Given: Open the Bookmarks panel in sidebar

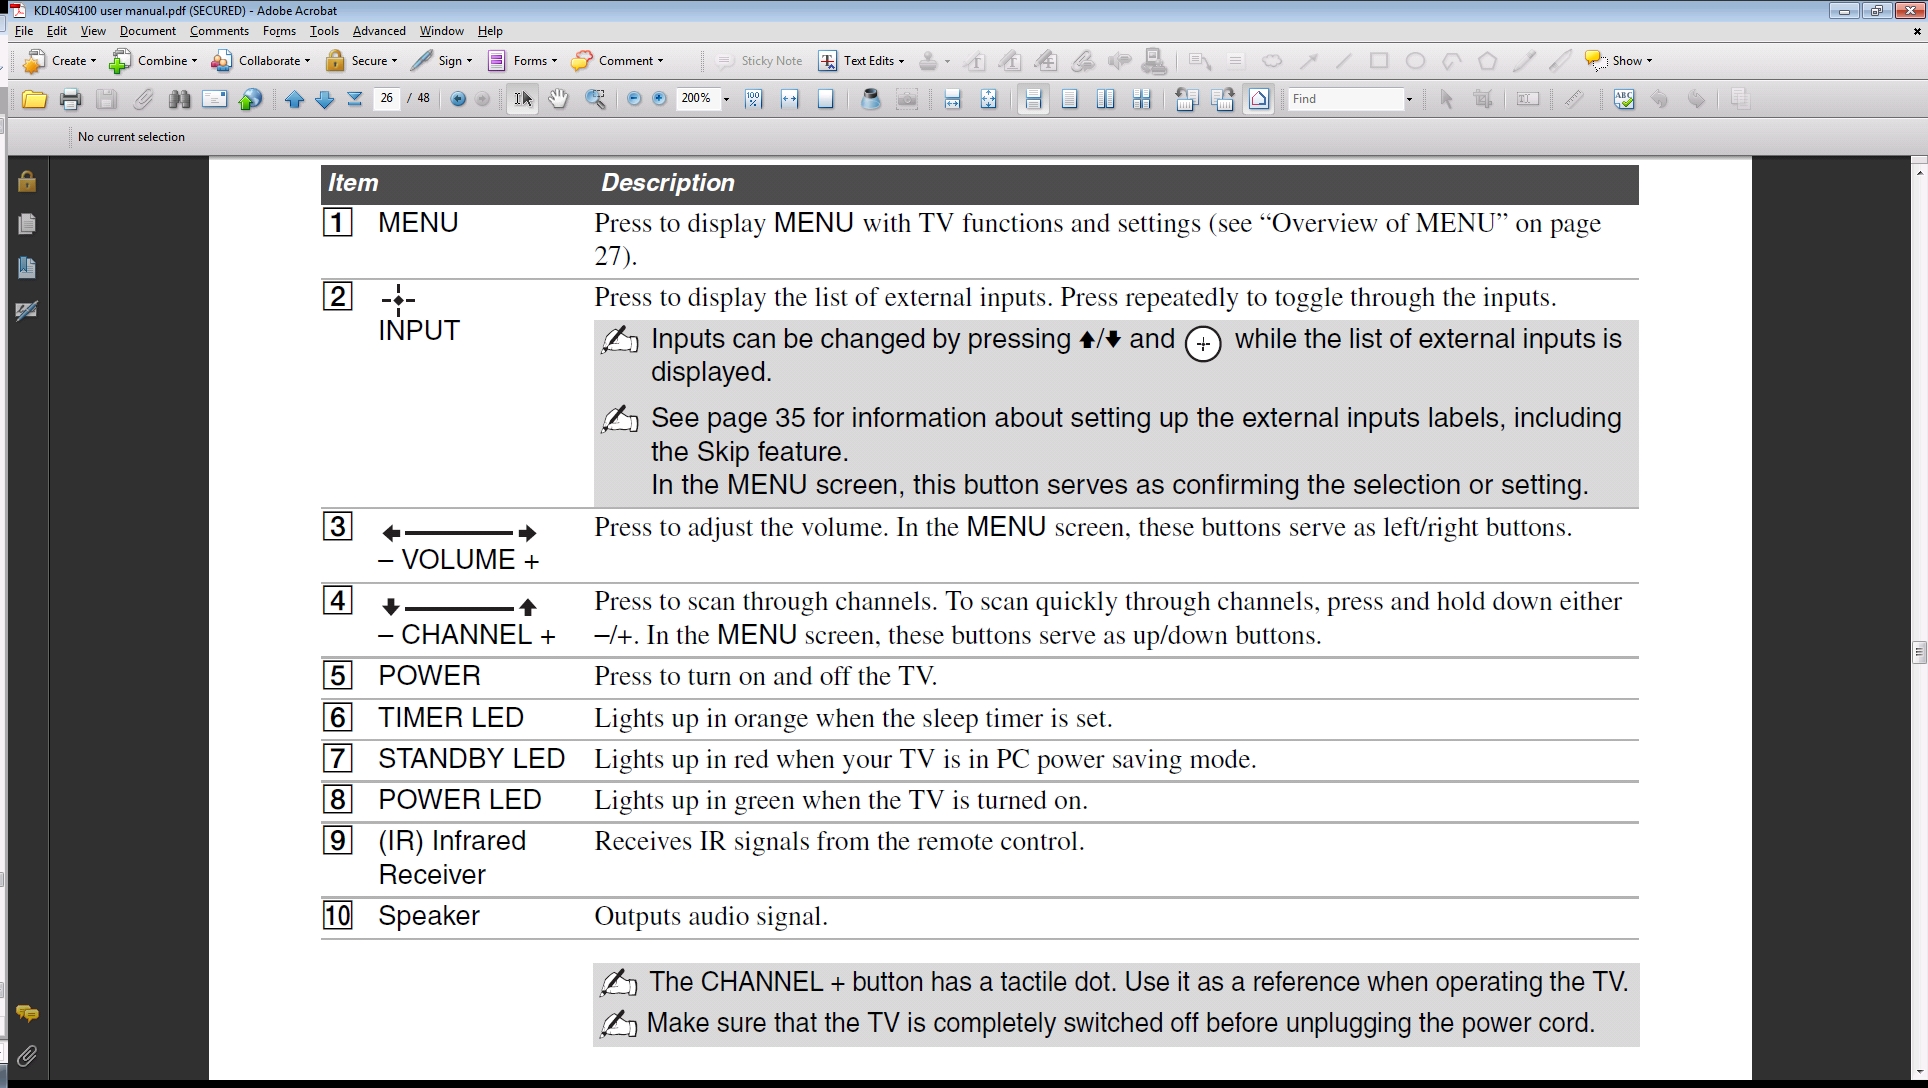Looking at the screenshot, I should click(x=27, y=268).
